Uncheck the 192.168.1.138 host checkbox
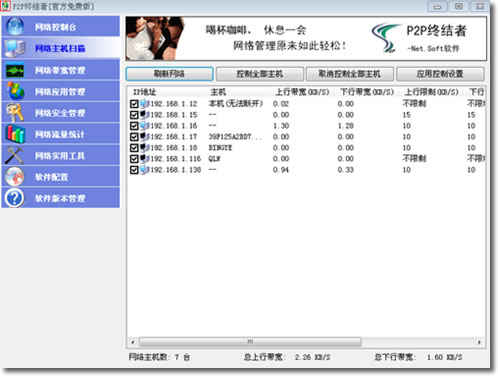This screenshot has width=498, height=376. pyautogui.click(x=134, y=170)
